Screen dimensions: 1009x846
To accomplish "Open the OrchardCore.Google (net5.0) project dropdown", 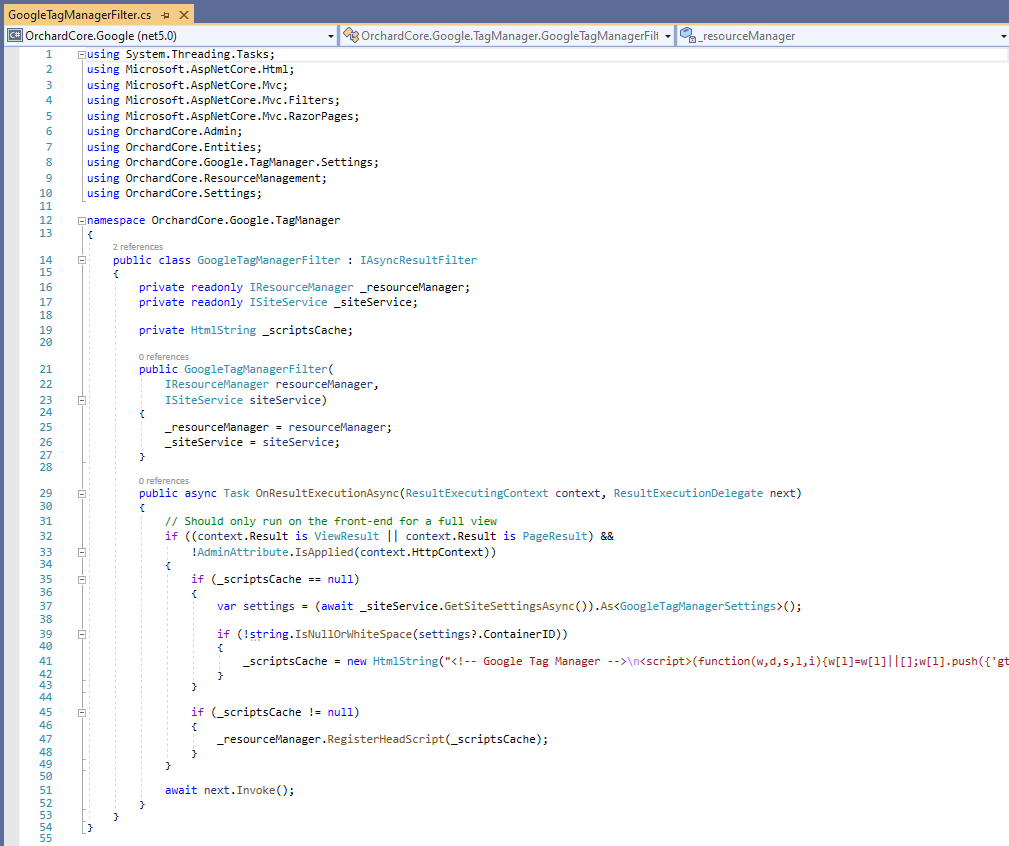I will coord(331,36).
